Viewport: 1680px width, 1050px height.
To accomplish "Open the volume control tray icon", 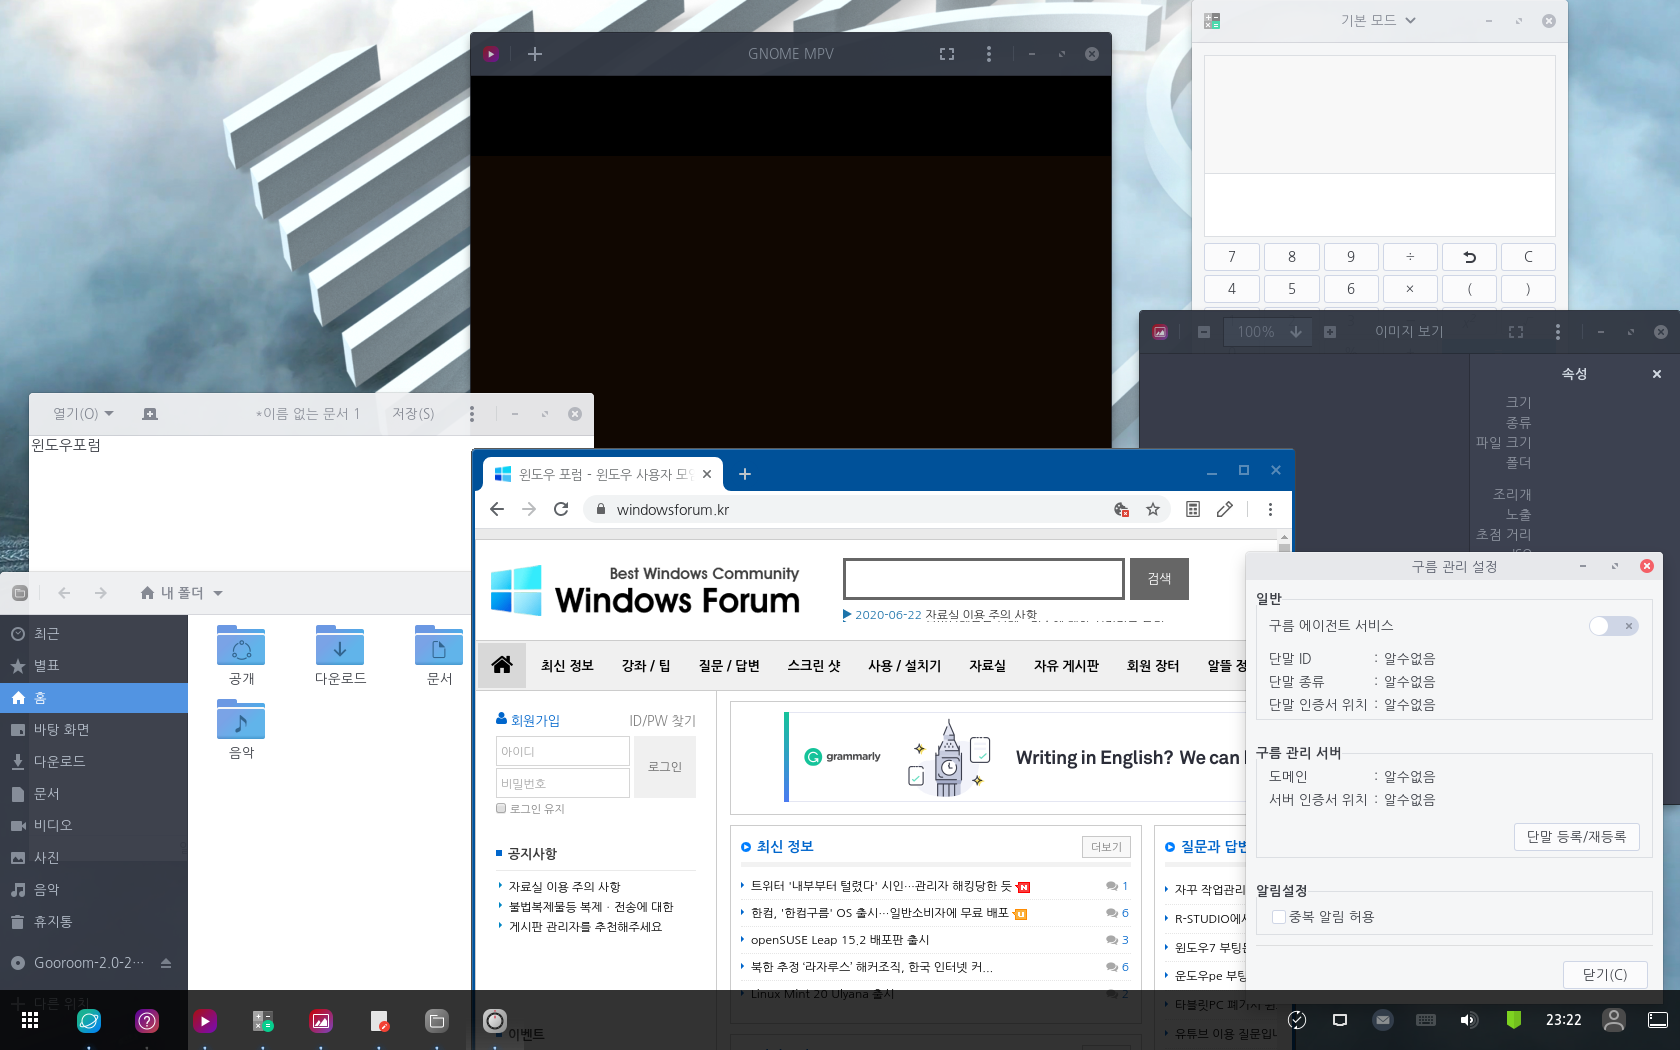I will [x=1468, y=1020].
